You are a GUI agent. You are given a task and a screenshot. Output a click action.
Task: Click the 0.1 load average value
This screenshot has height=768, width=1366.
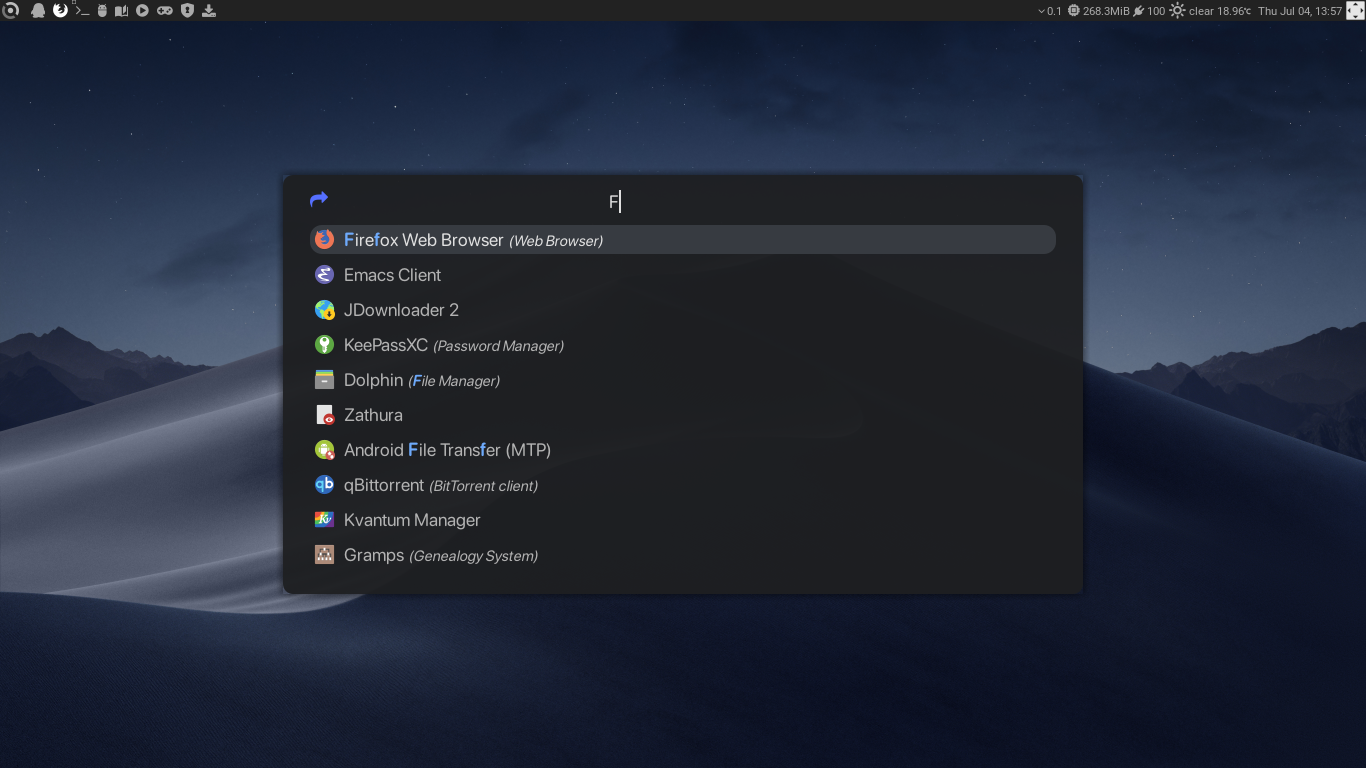(1054, 11)
